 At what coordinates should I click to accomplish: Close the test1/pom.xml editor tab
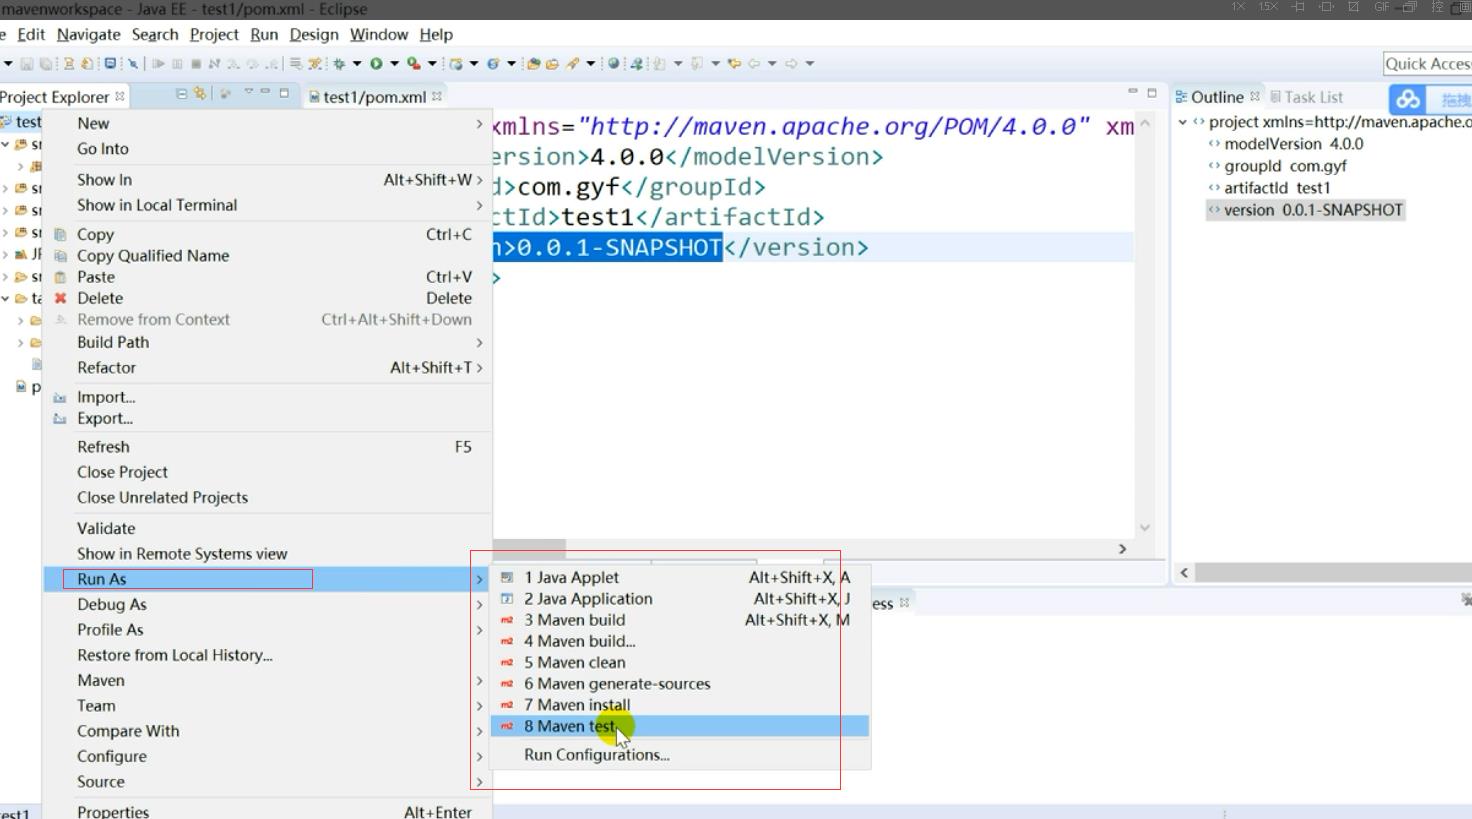click(437, 96)
